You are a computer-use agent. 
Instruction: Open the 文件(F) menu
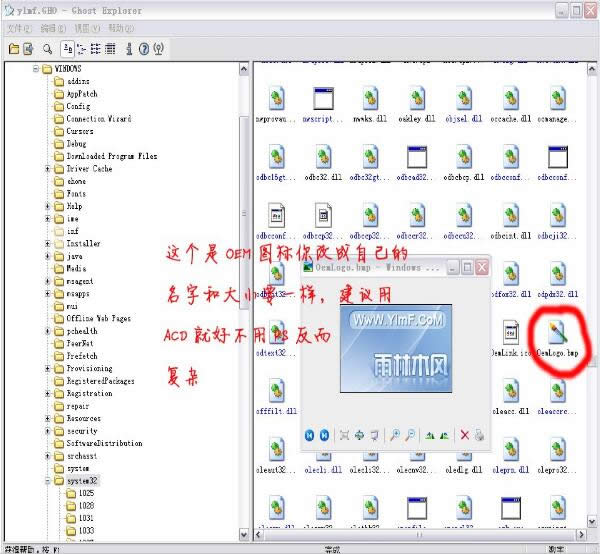(20, 28)
